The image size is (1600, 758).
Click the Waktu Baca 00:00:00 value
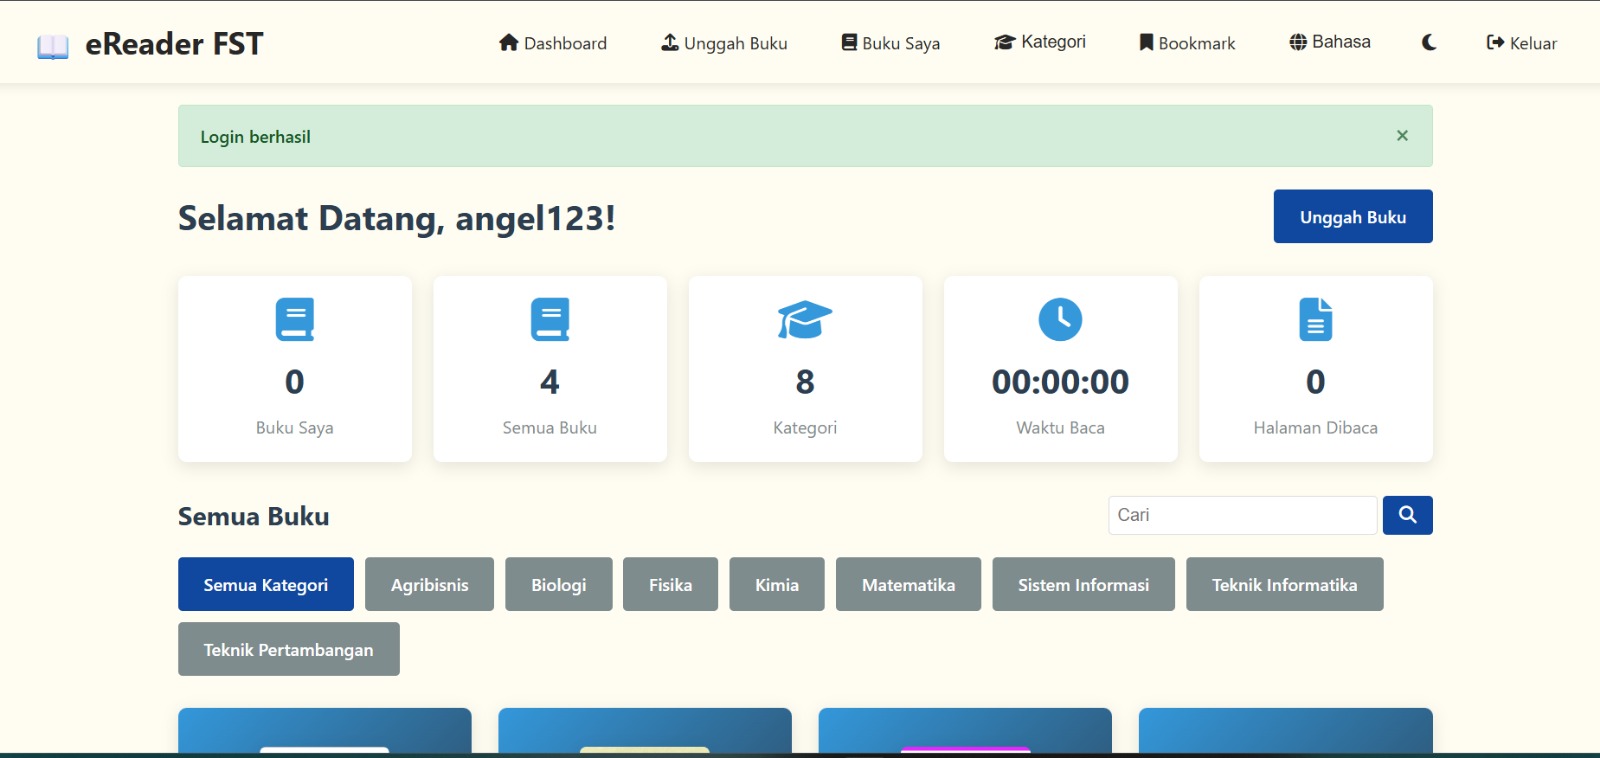click(1060, 382)
